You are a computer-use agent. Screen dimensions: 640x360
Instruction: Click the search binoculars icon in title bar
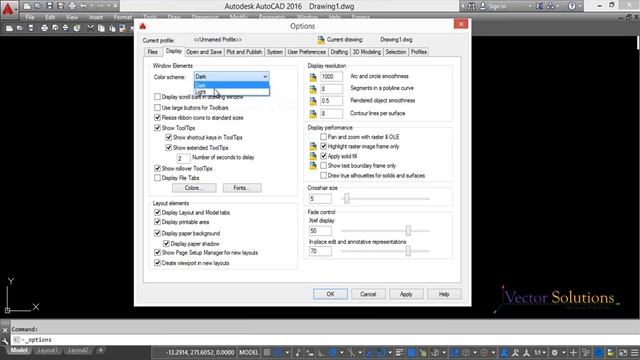471,6
